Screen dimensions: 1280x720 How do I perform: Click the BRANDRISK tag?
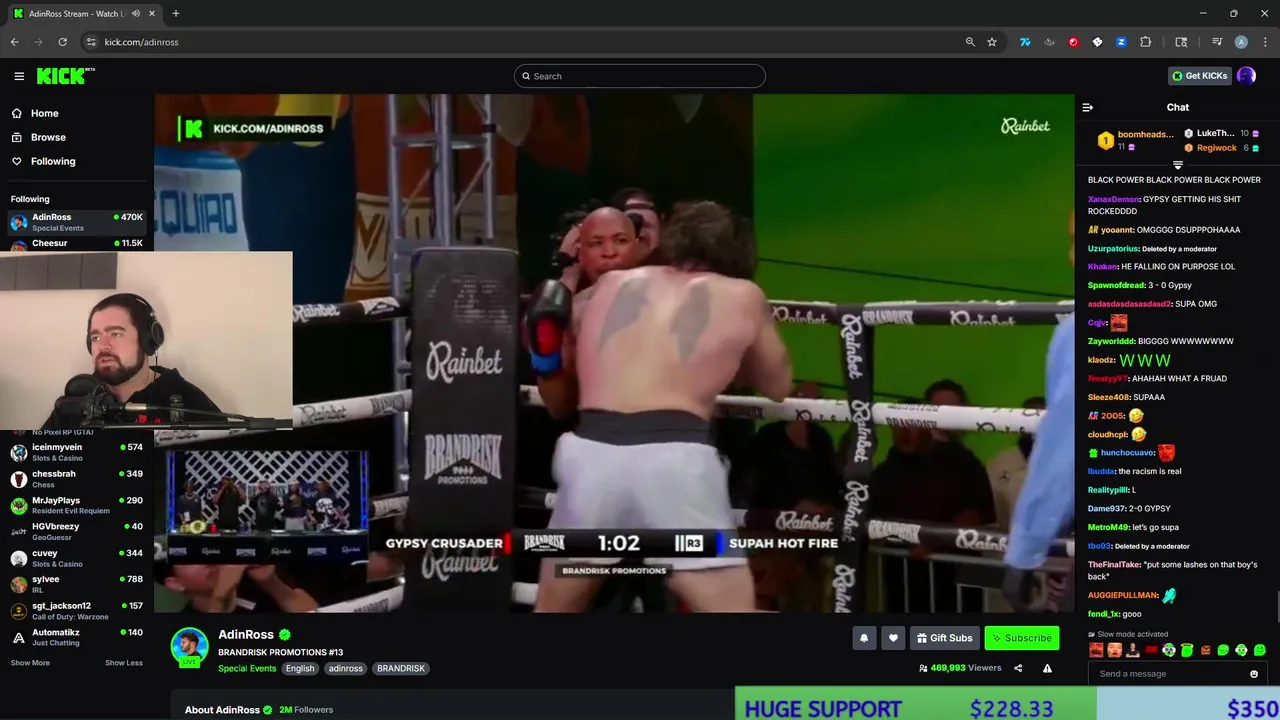(x=401, y=668)
